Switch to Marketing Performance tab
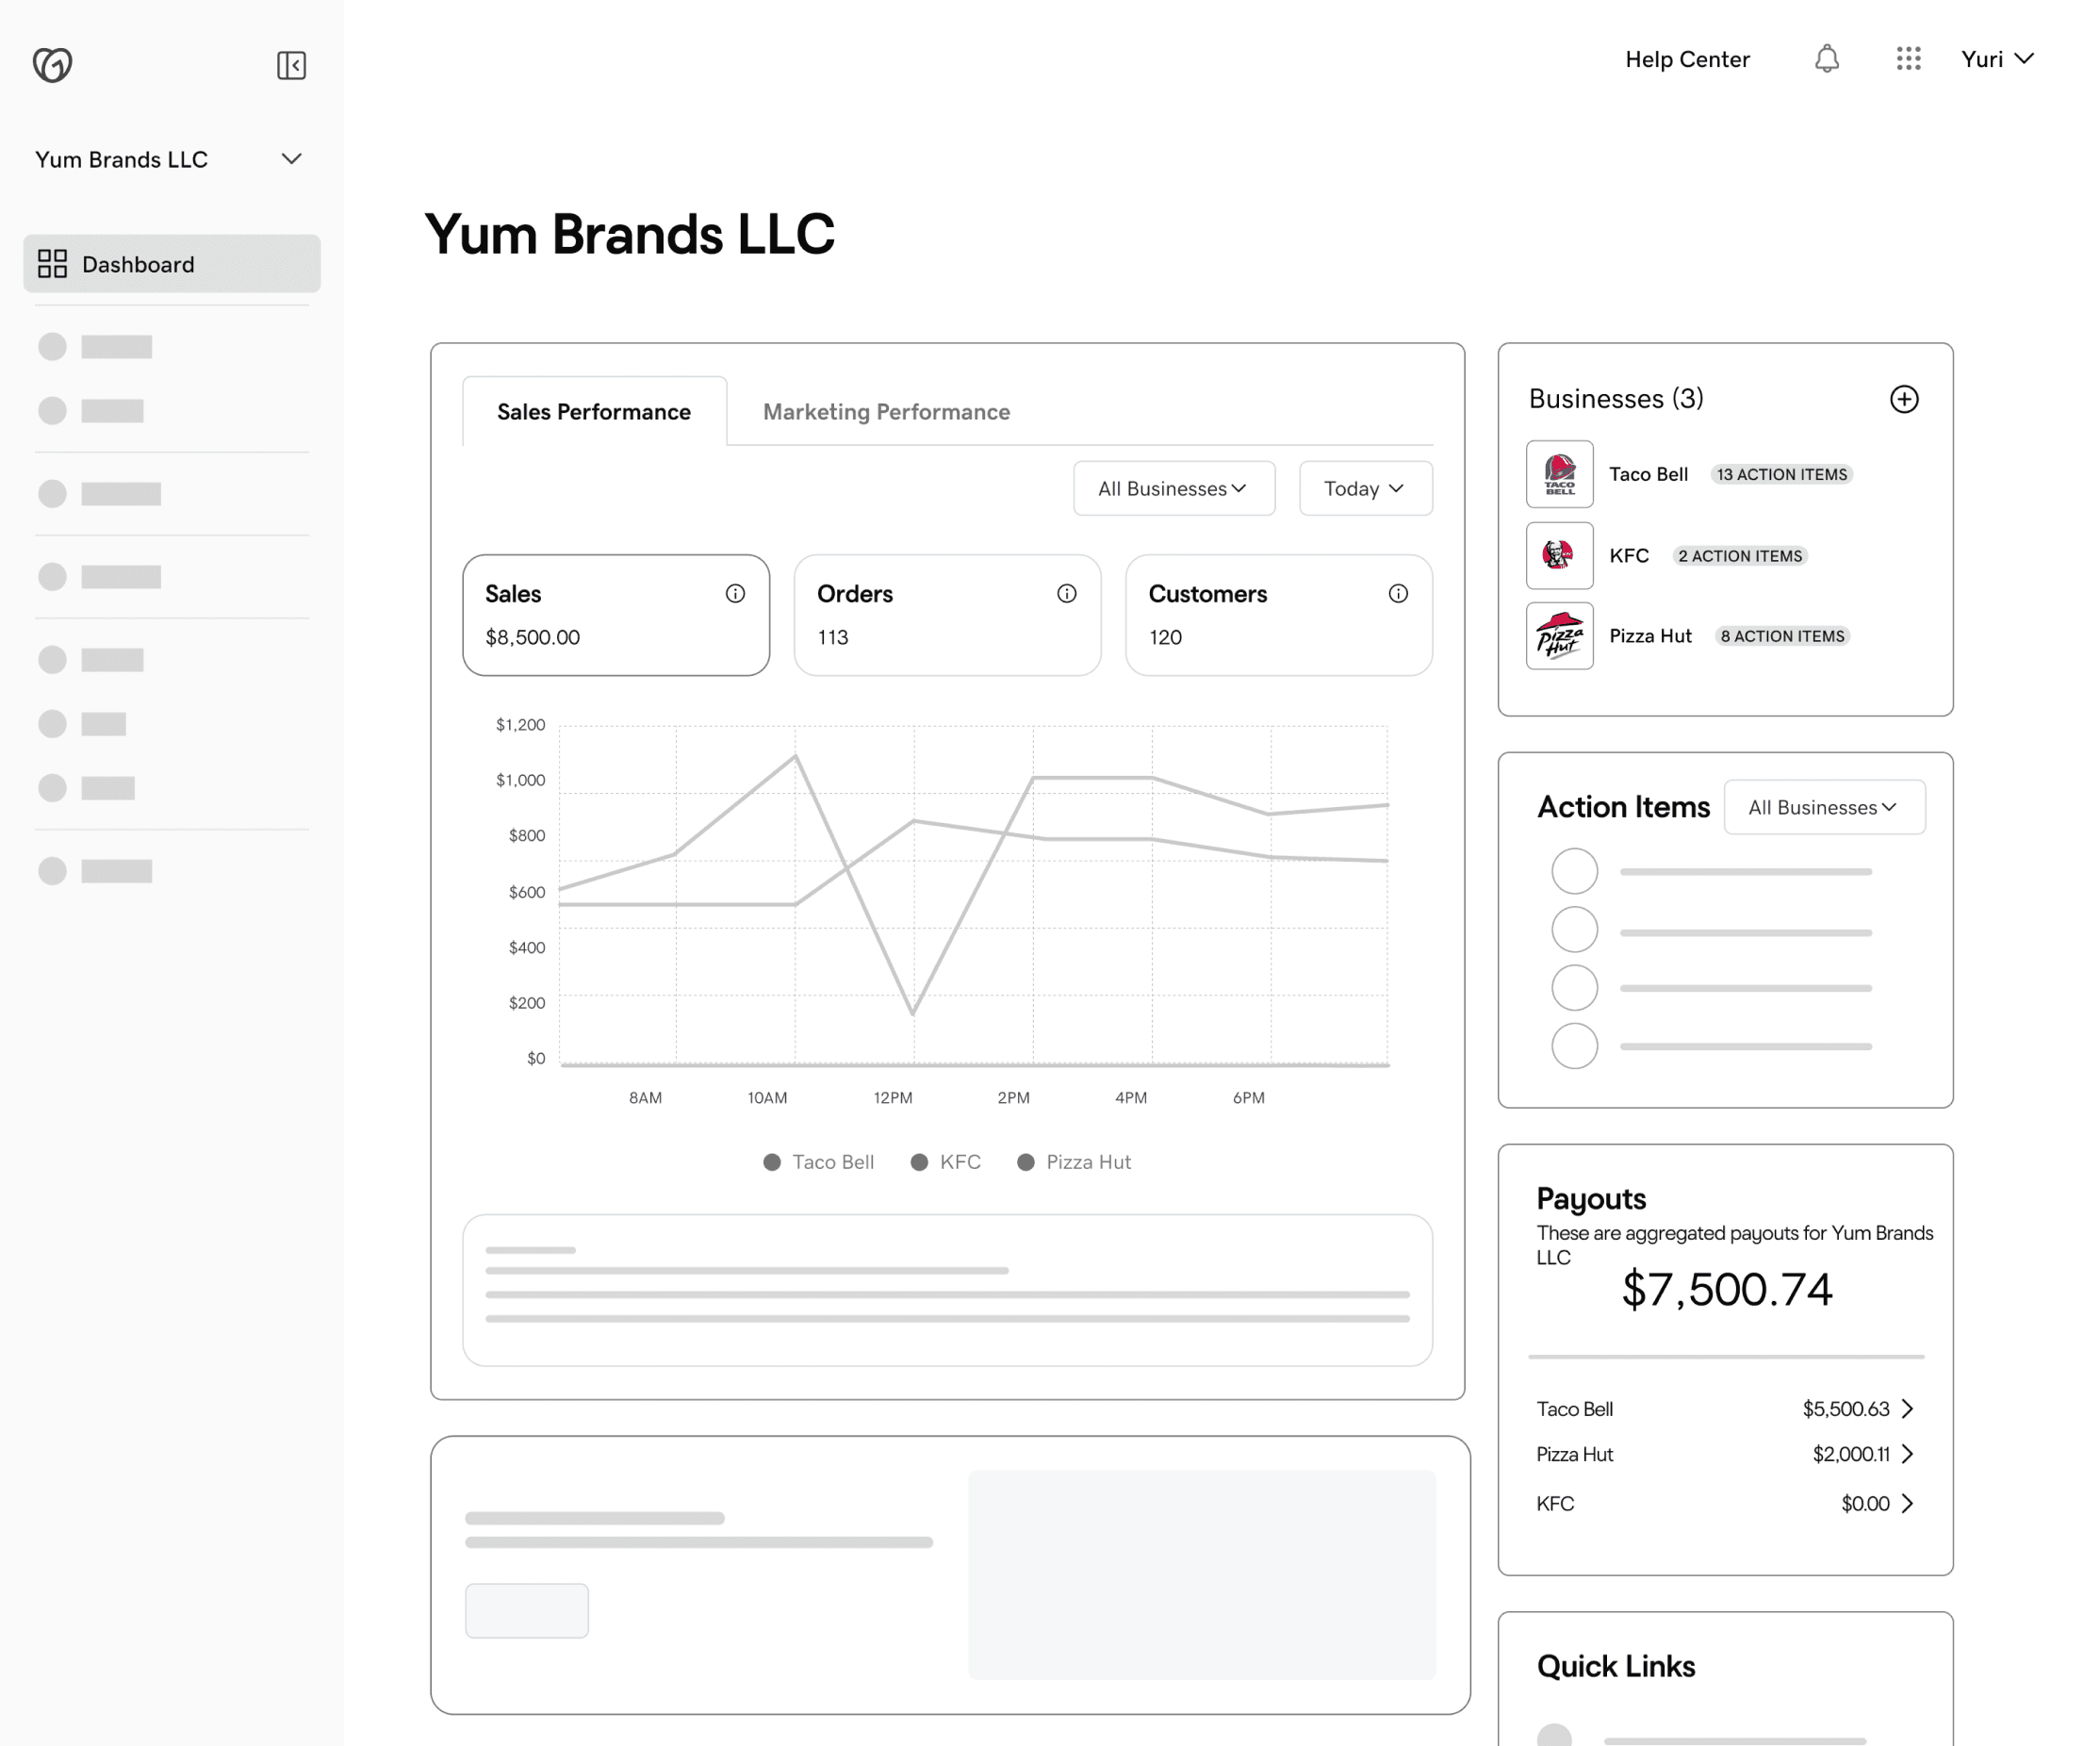The height and width of the screenshot is (1746, 2100). pos(886,412)
